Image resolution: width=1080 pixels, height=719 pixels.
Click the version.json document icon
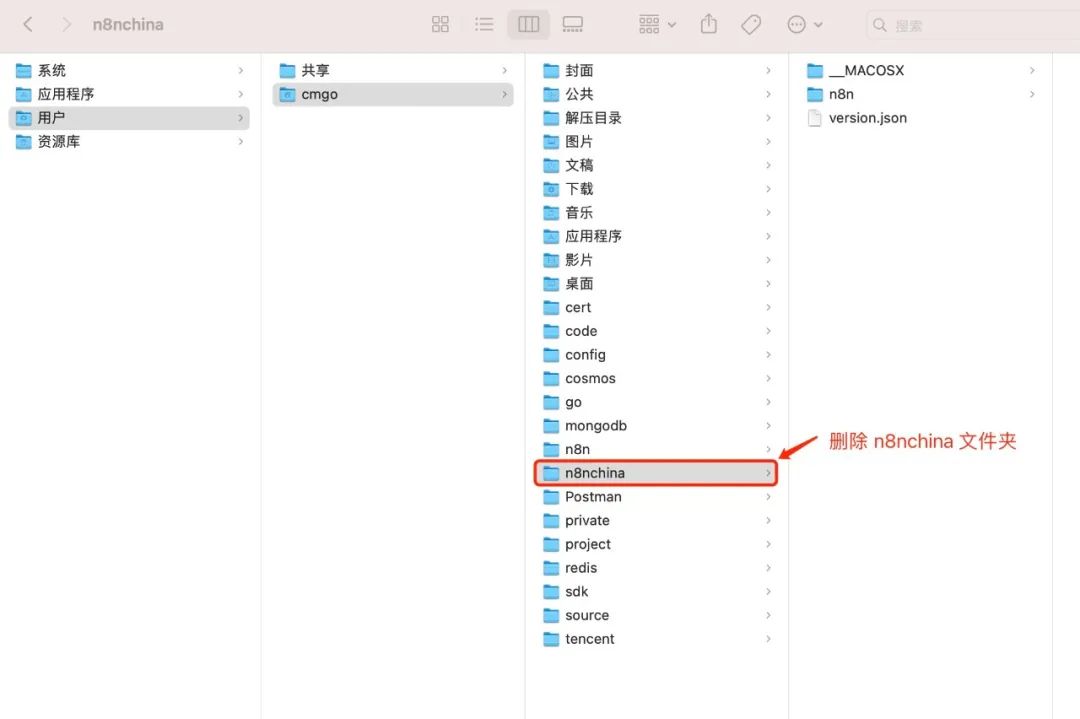[x=815, y=118]
